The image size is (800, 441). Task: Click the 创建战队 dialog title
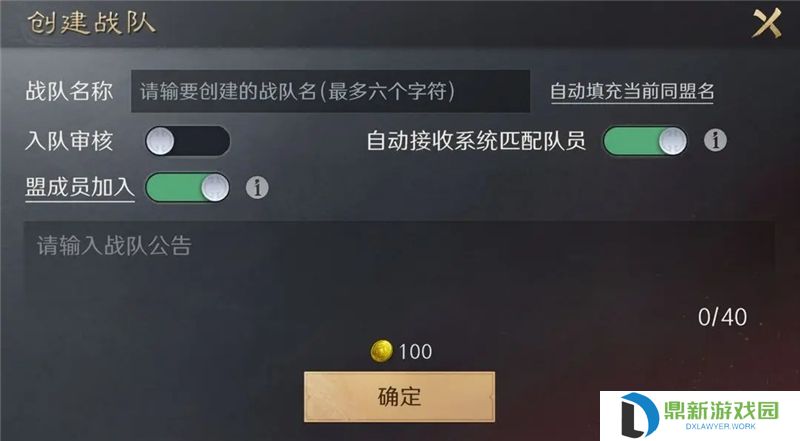[91, 23]
